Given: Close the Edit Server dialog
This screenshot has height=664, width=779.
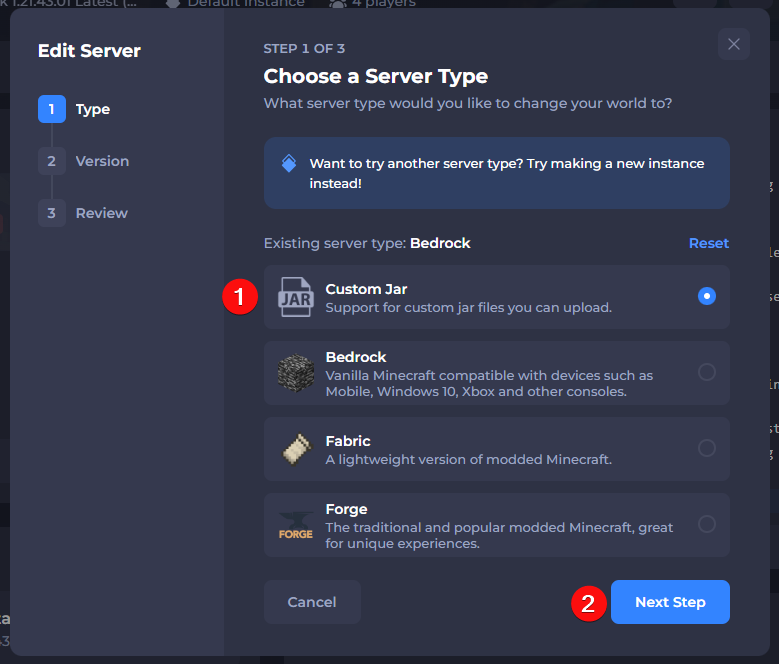Looking at the screenshot, I should tap(734, 44).
